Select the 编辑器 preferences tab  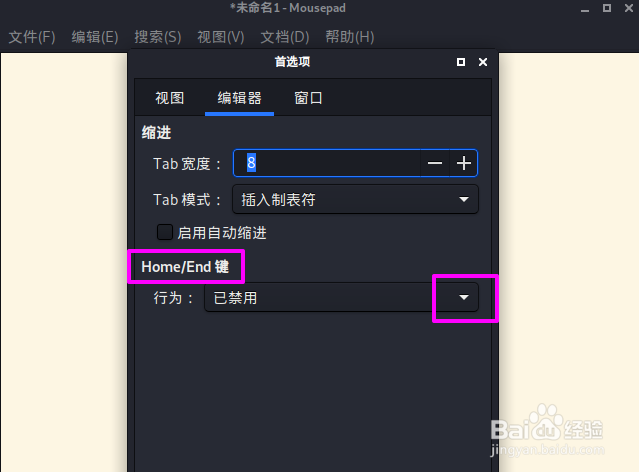[x=239, y=98]
